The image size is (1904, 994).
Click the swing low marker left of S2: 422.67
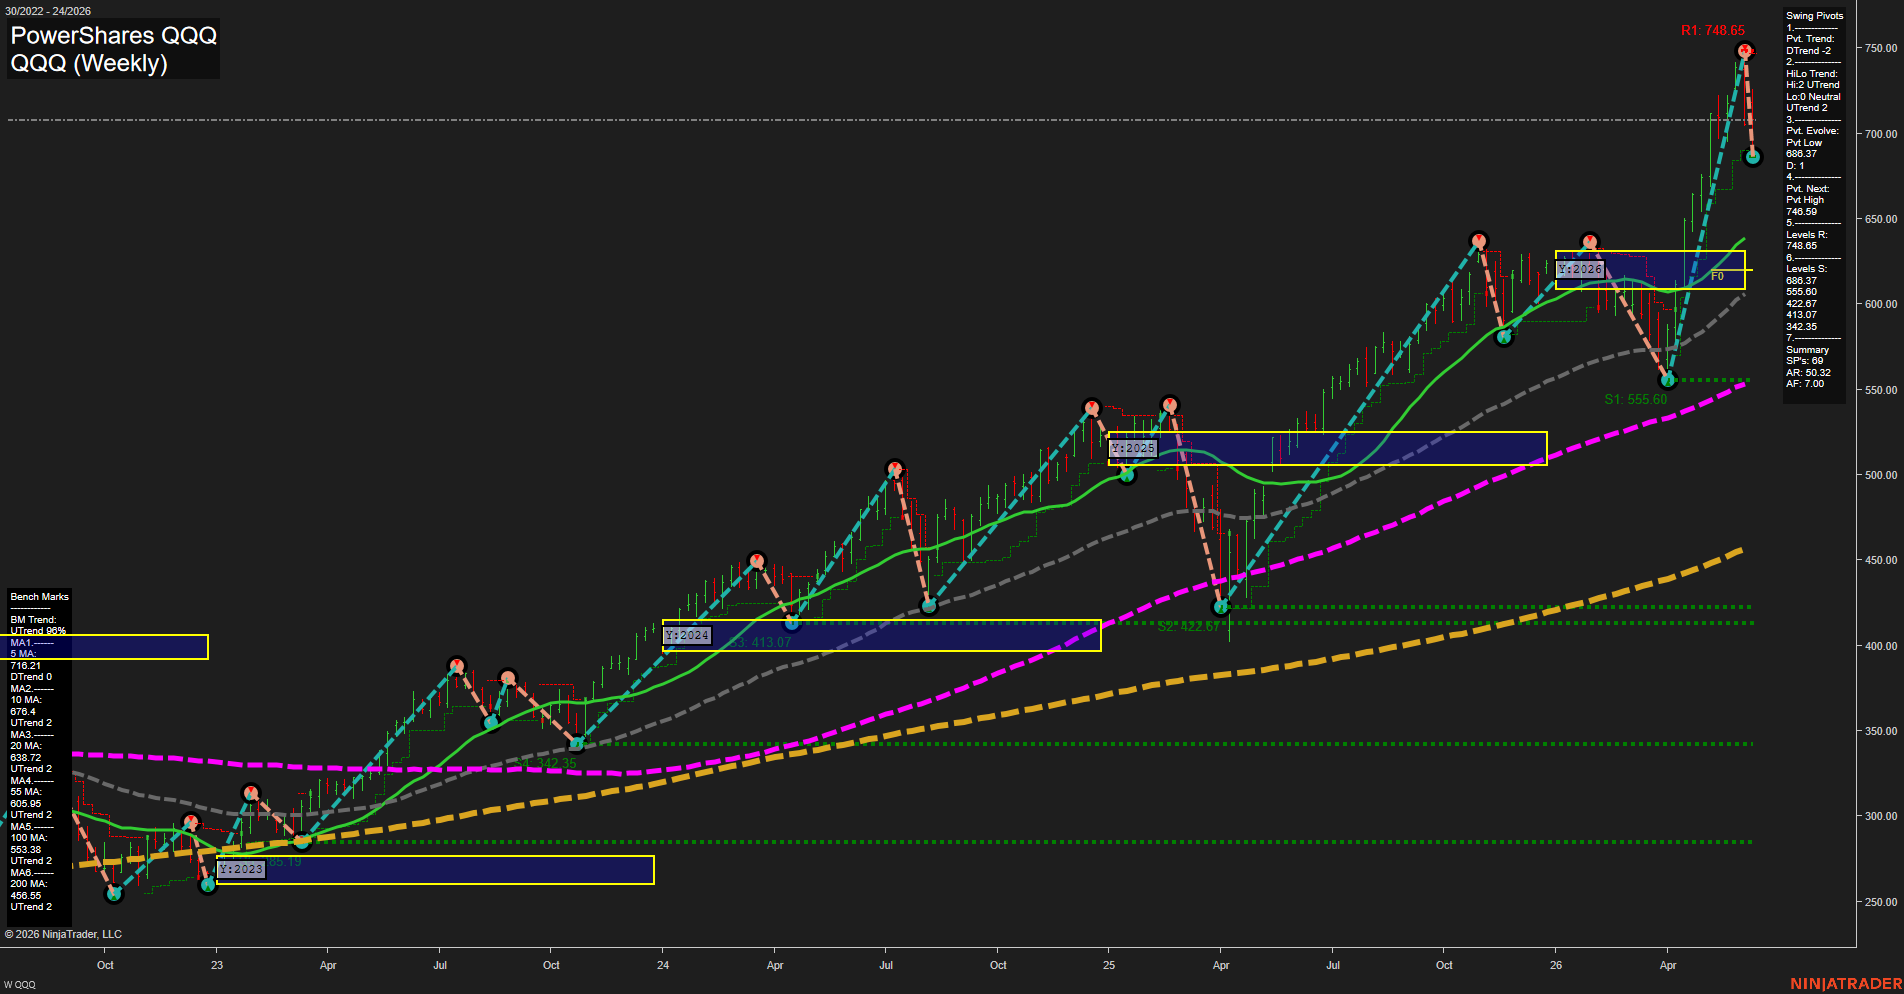click(x=1220, y=607)
